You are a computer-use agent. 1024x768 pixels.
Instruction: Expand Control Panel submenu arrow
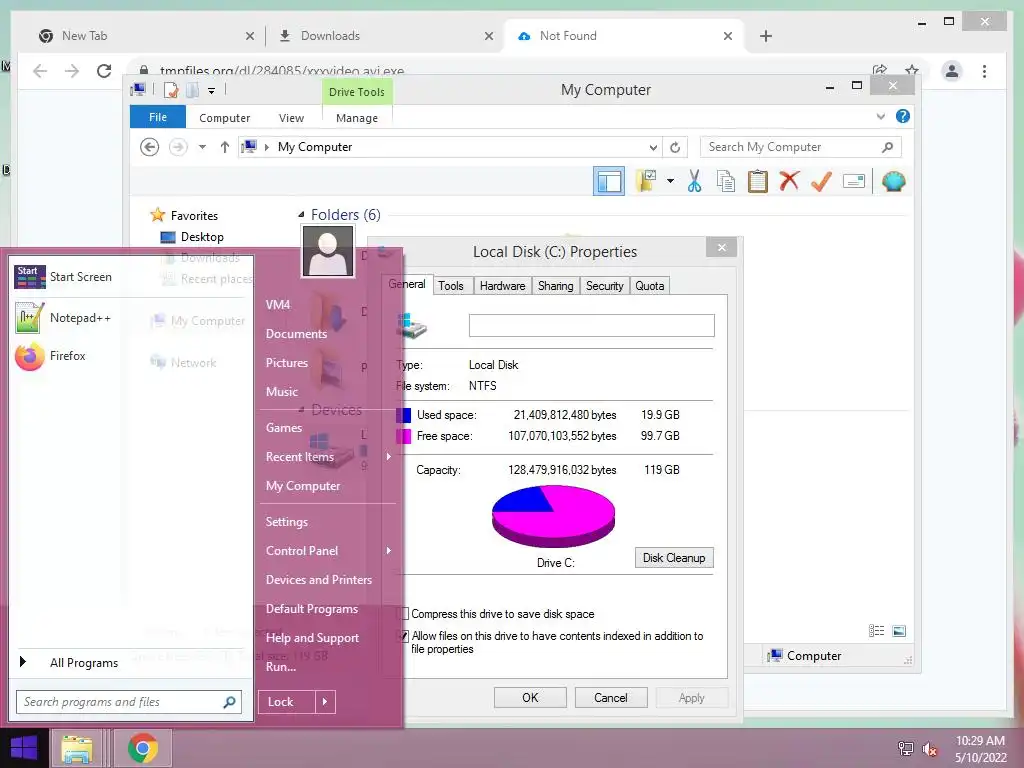click(389, 551)
